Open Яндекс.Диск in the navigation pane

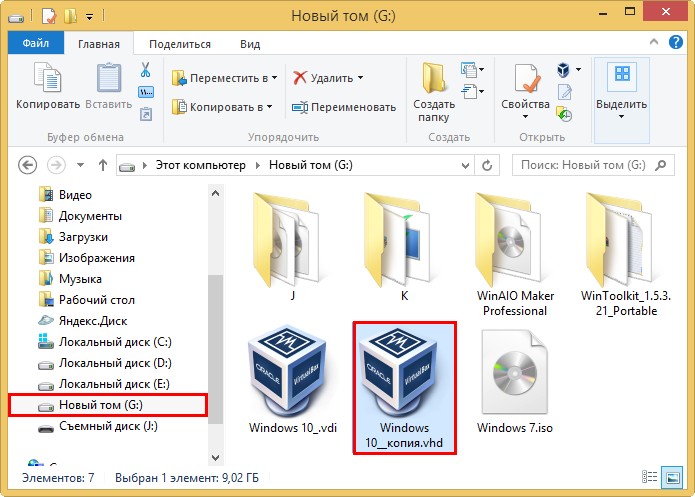[82, 321]
